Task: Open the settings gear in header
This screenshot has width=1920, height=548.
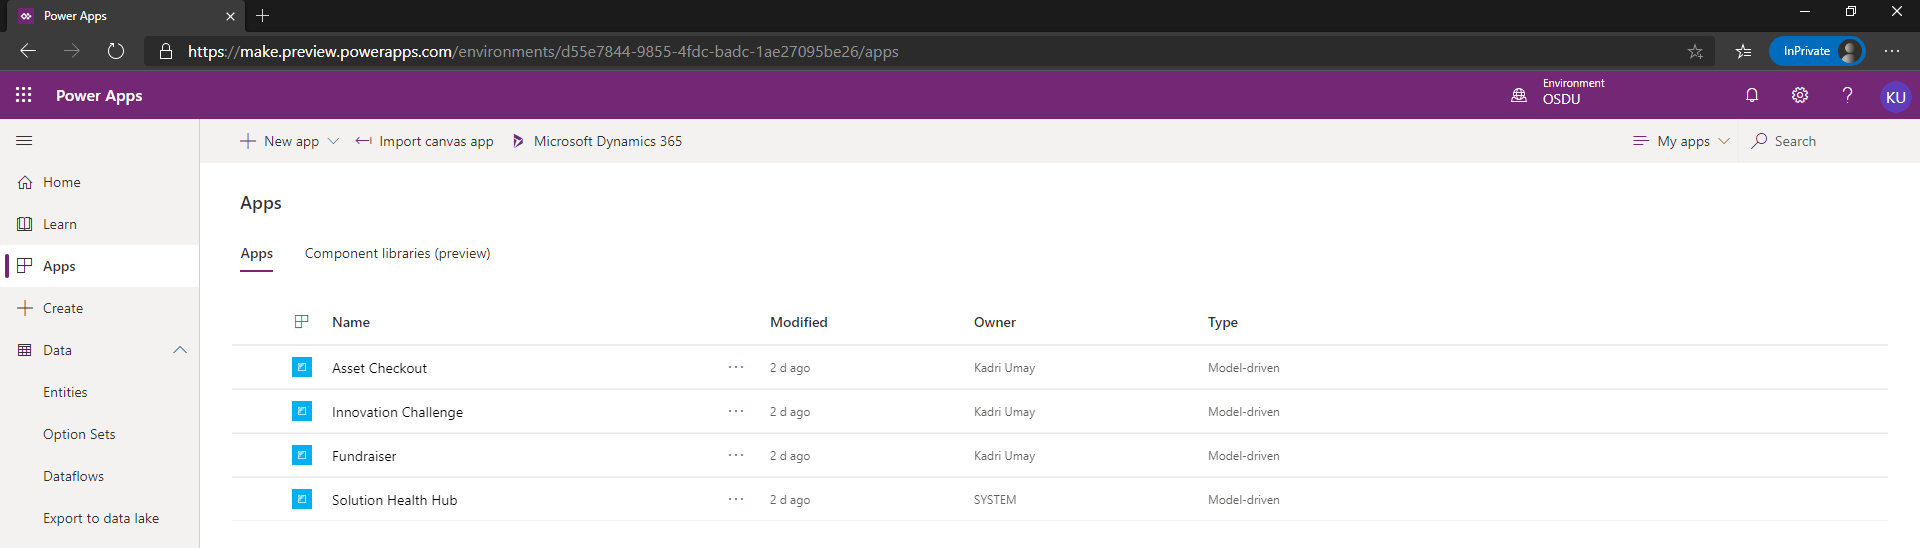Action: click(x=1800, y=95)
